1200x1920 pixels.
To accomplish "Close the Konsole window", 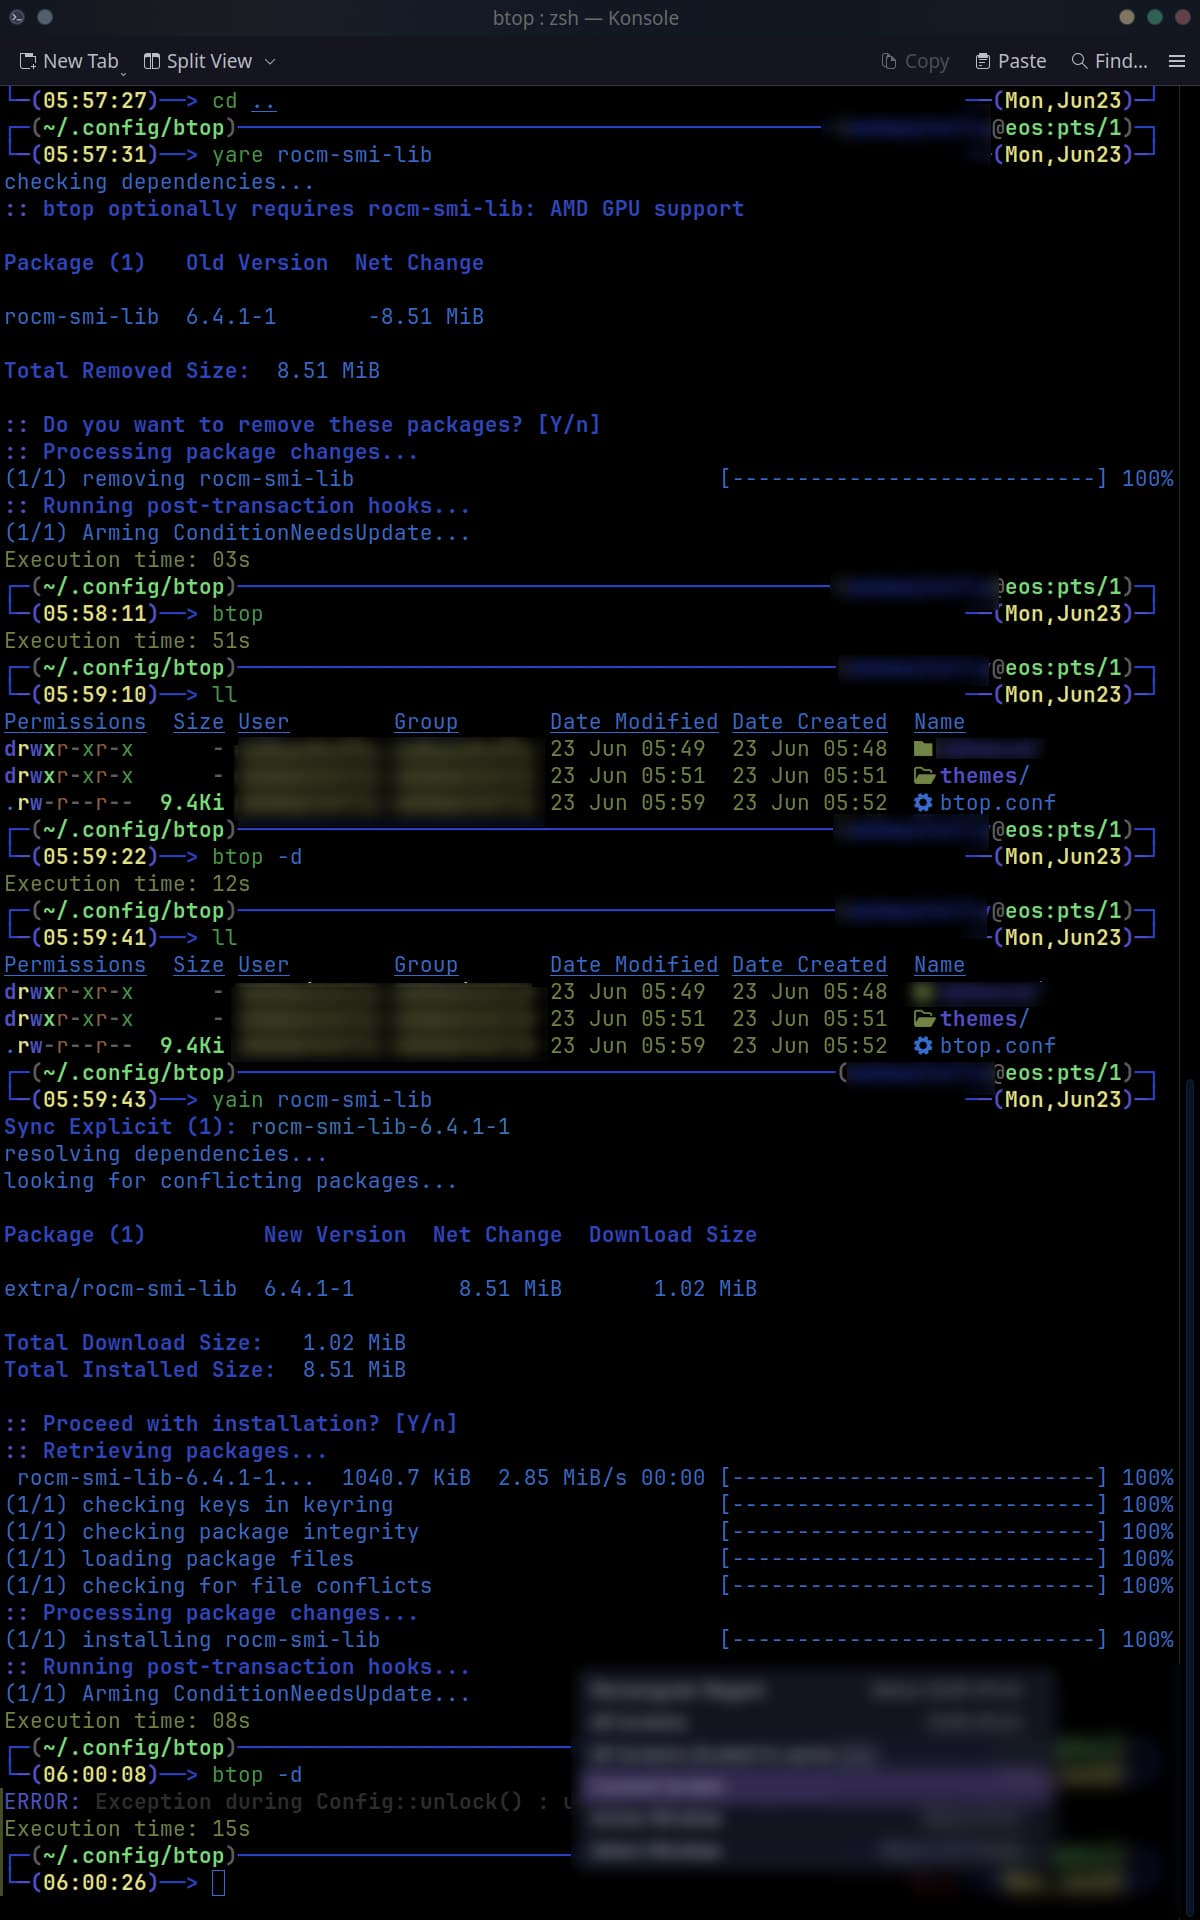I will [x=1182, y=17].
